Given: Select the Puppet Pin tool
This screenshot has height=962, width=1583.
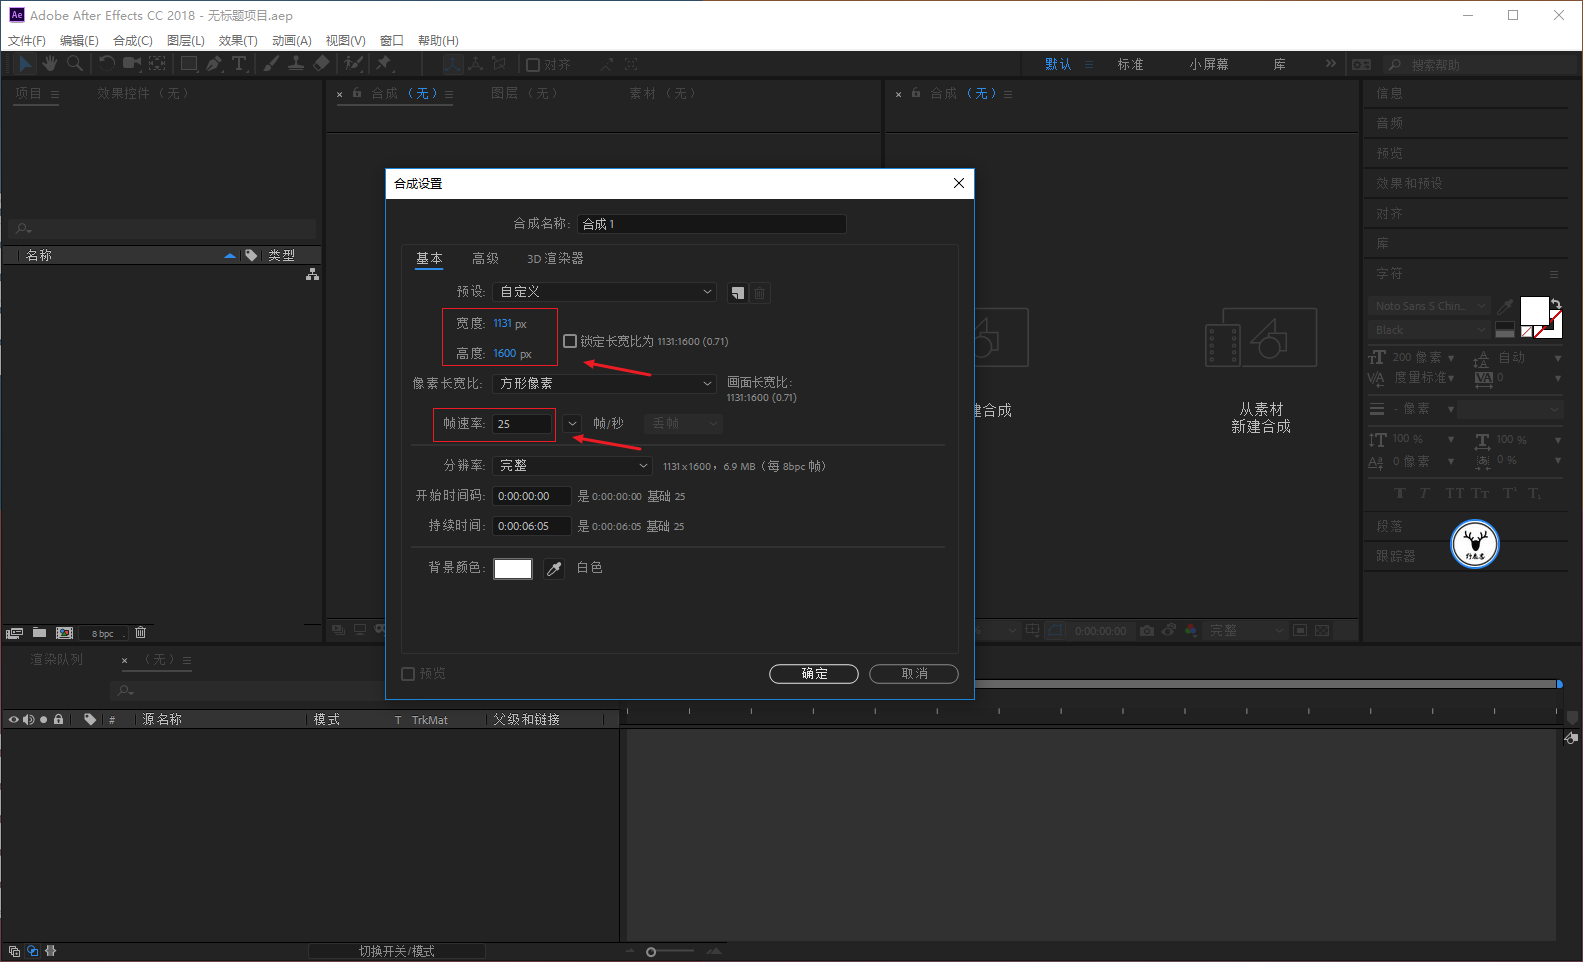Looking at the screenshot, I should (384, 64).
